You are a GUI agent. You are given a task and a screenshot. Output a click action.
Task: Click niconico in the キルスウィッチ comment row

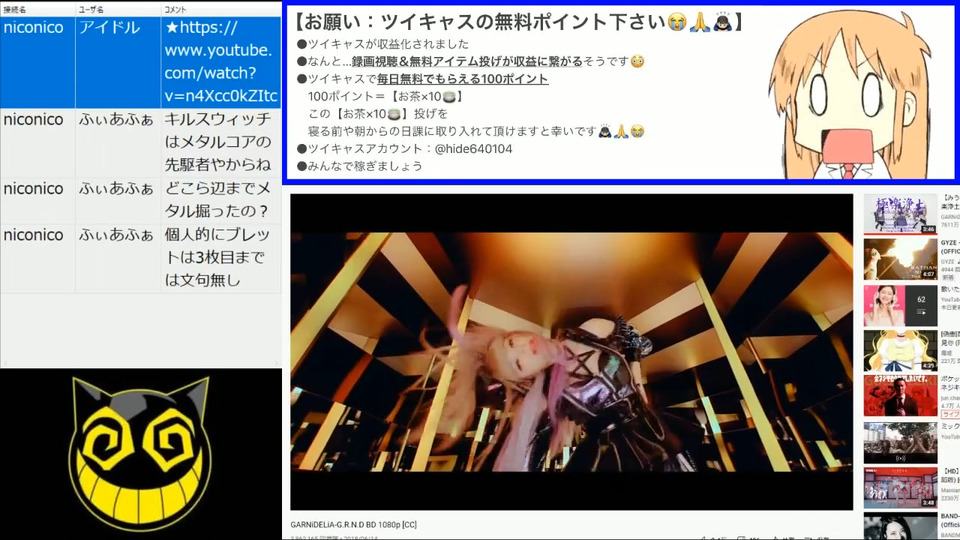tap(34, 120)
